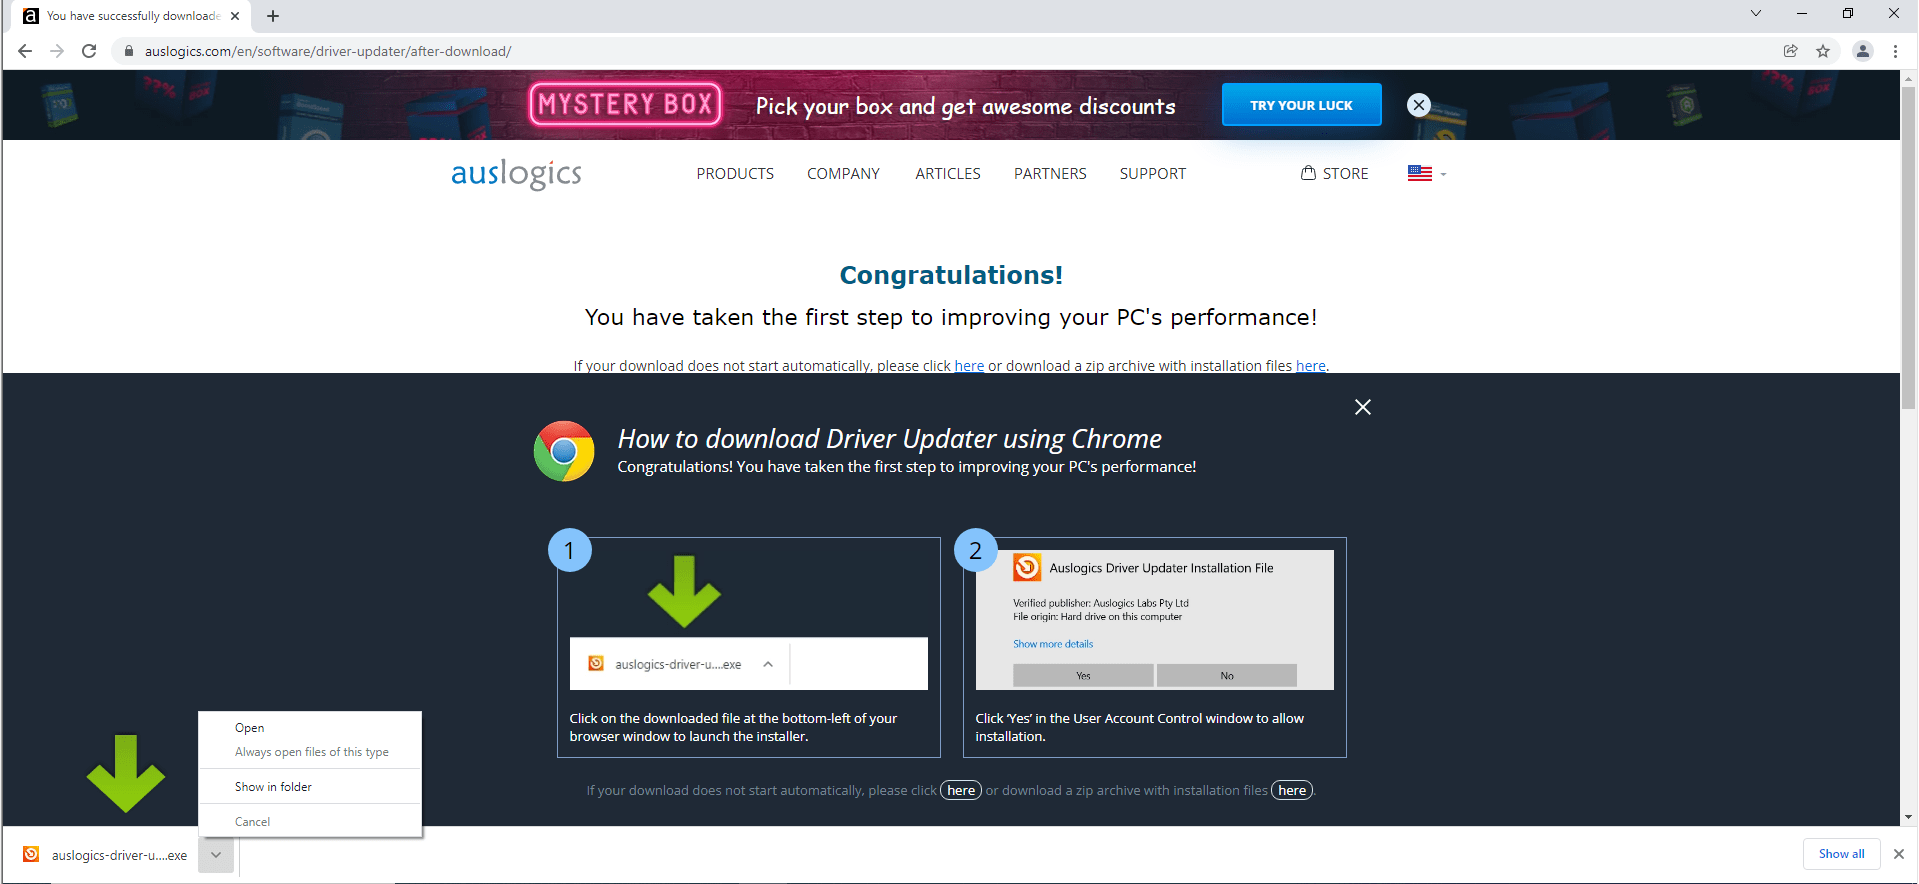Open the ARTICLES section

[948, 174]
